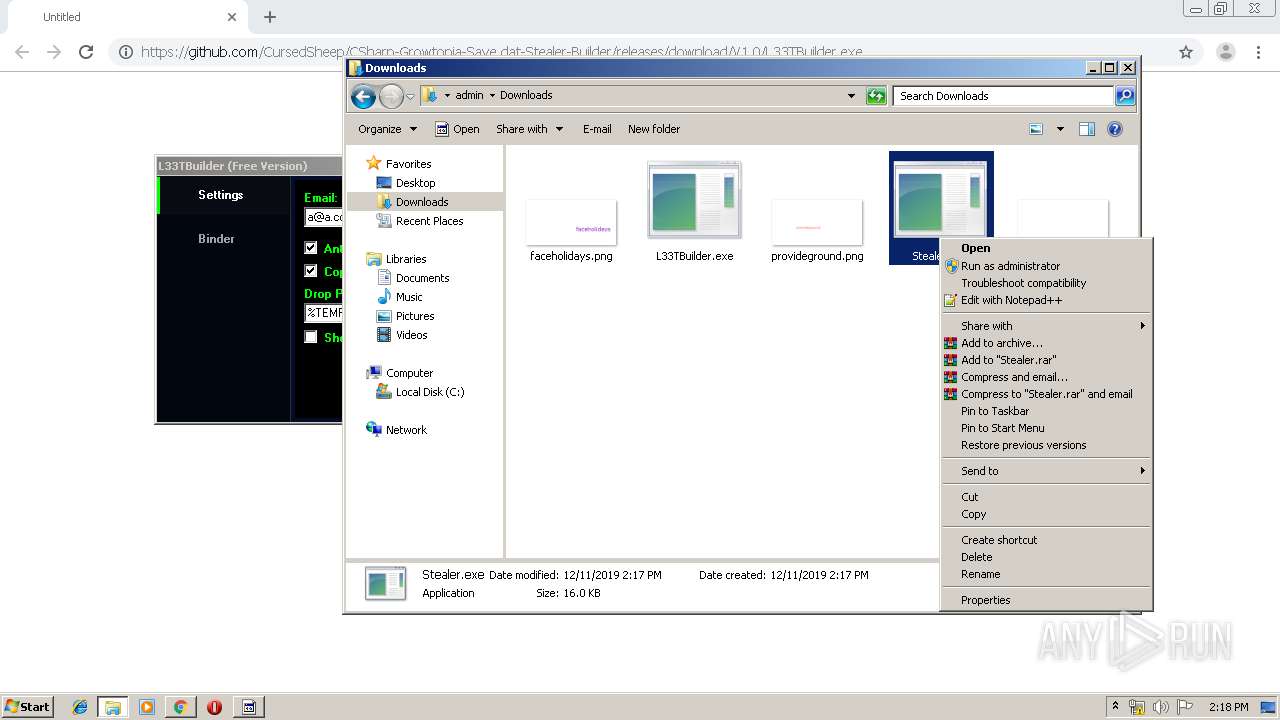Launch Internet Explorer from taskbar
The height and width of the screenshot is (720, 1280).
click(x=80, y=707)
